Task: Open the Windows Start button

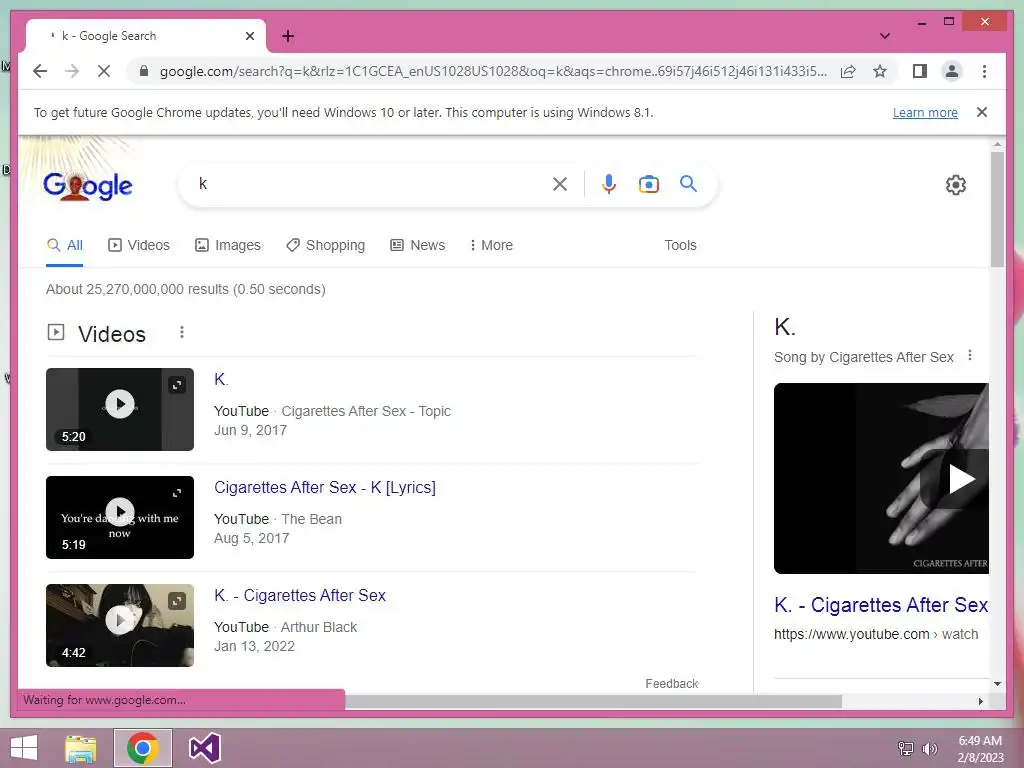Action: [x=24, y=748]
